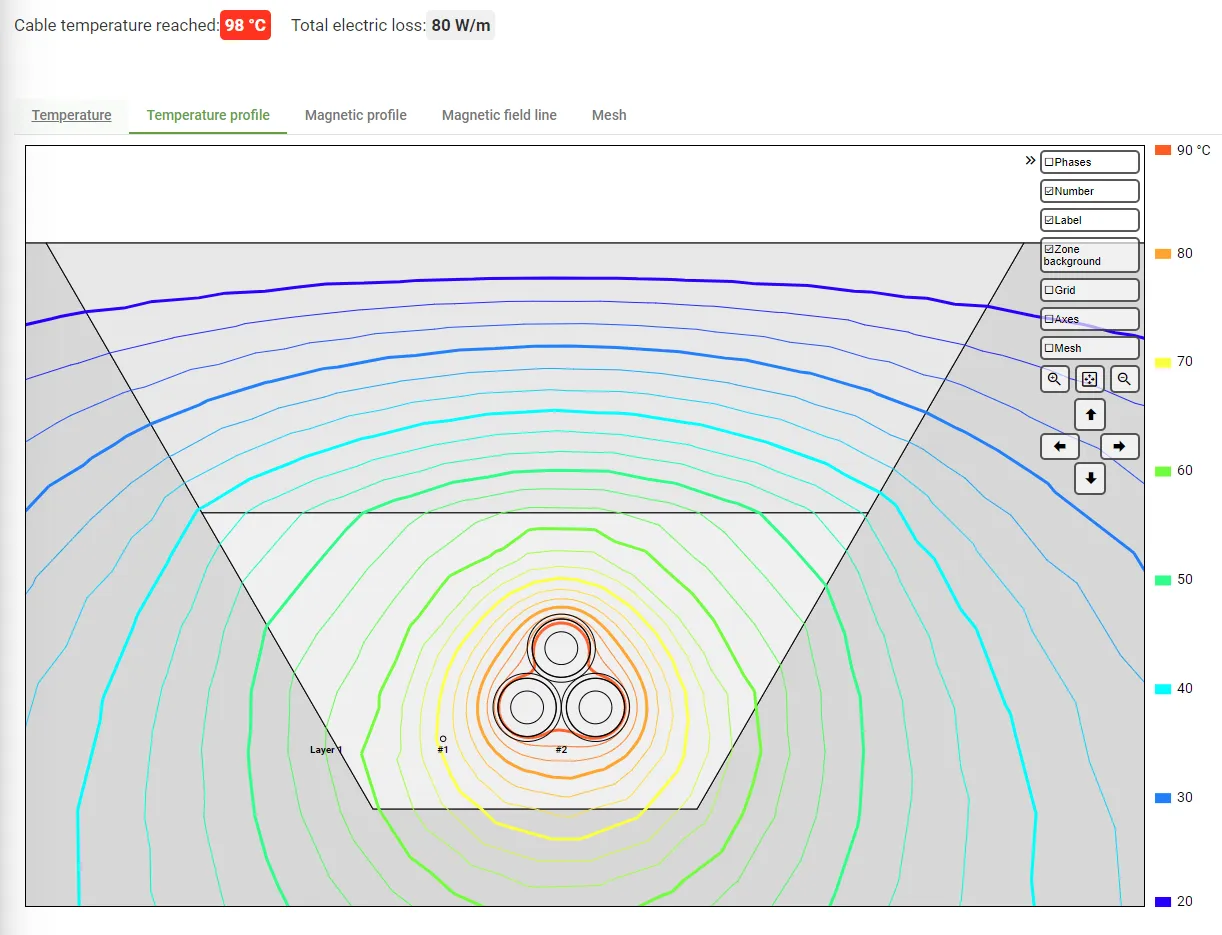
Task: Click the Layer 1 label
Action: [326, 749]
